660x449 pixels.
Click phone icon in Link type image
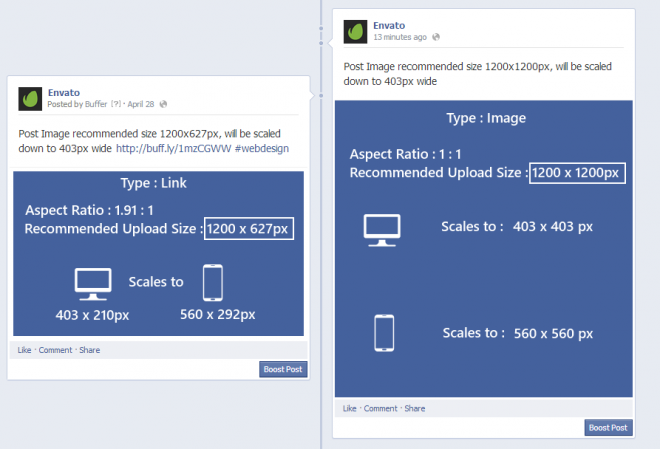213,283
